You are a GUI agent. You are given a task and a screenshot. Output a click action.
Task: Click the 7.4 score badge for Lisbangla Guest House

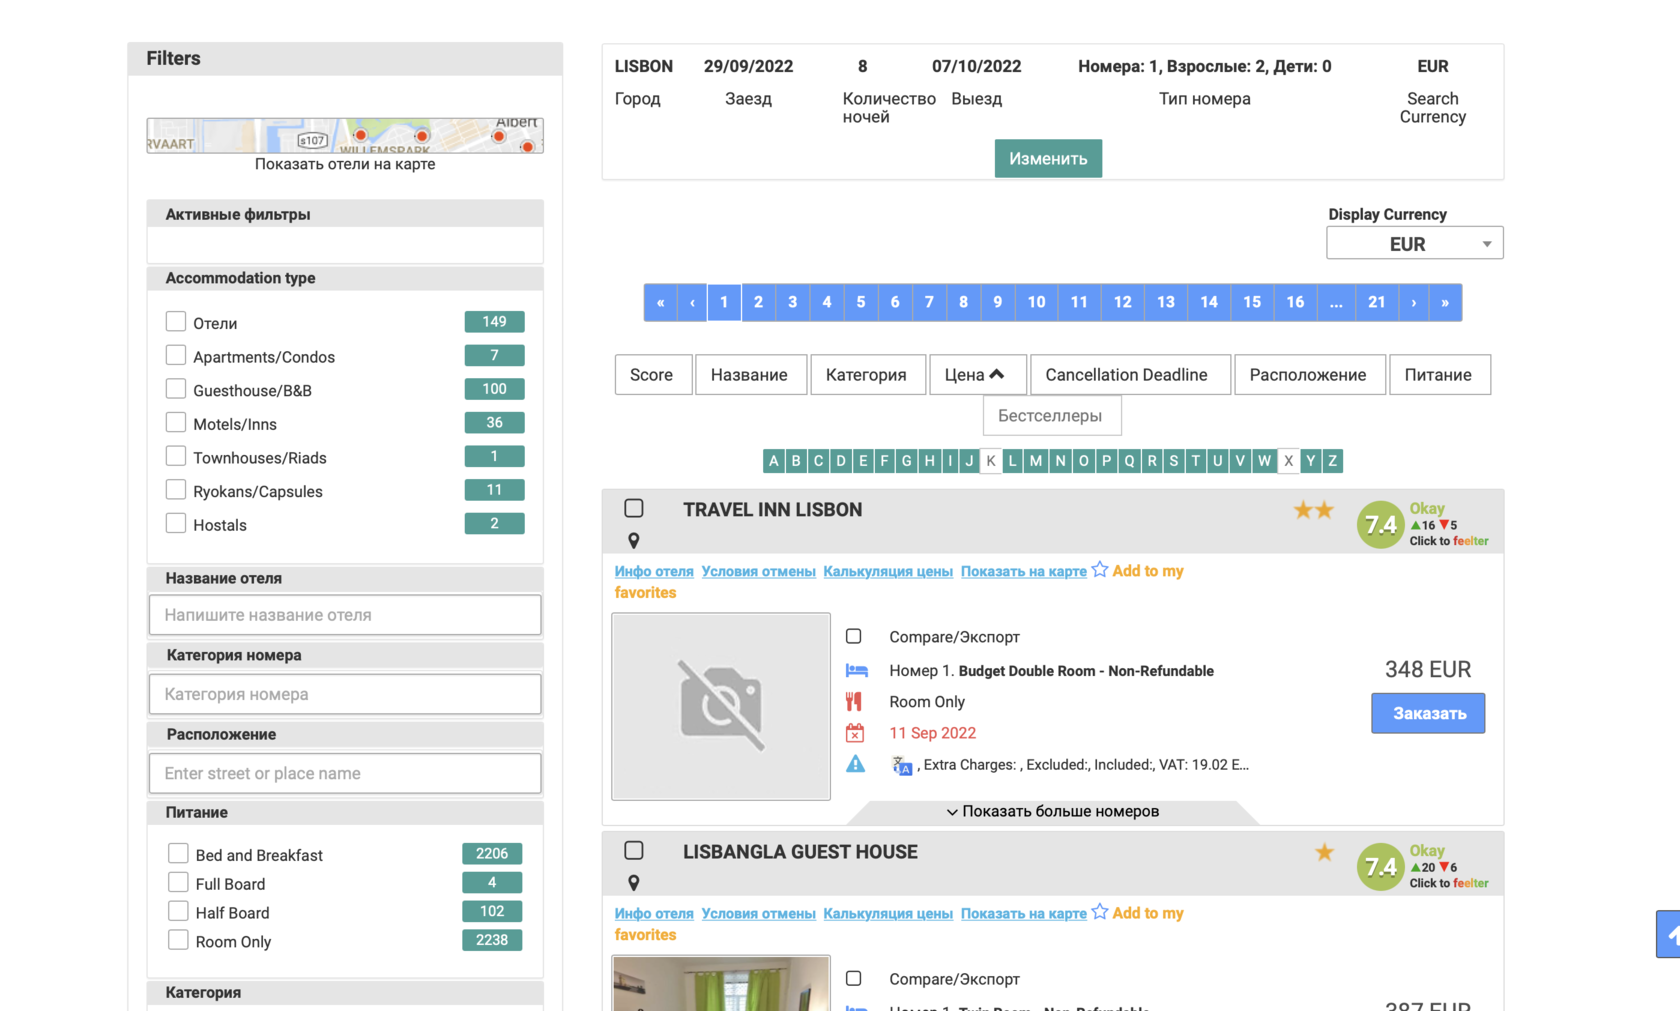pyautogui.click(x=1380, y=866)
